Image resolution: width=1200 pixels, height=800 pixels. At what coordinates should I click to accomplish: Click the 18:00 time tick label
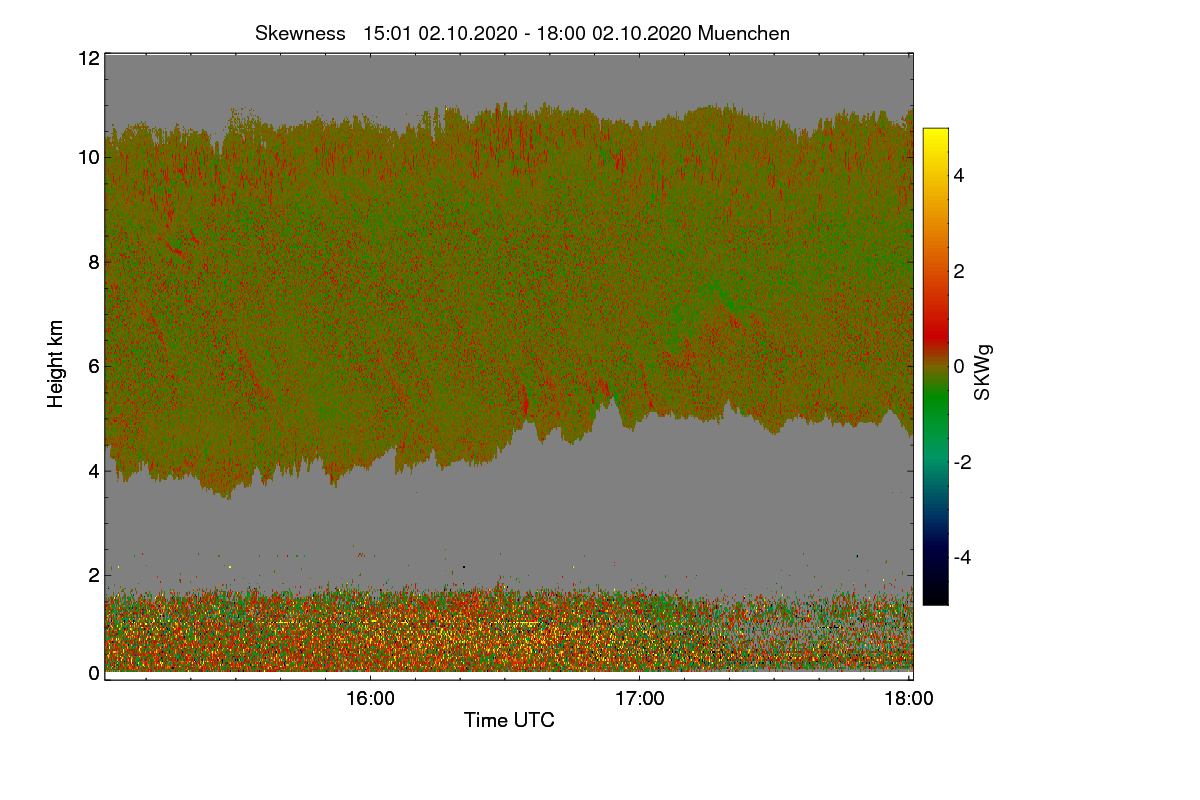(909, 699)
